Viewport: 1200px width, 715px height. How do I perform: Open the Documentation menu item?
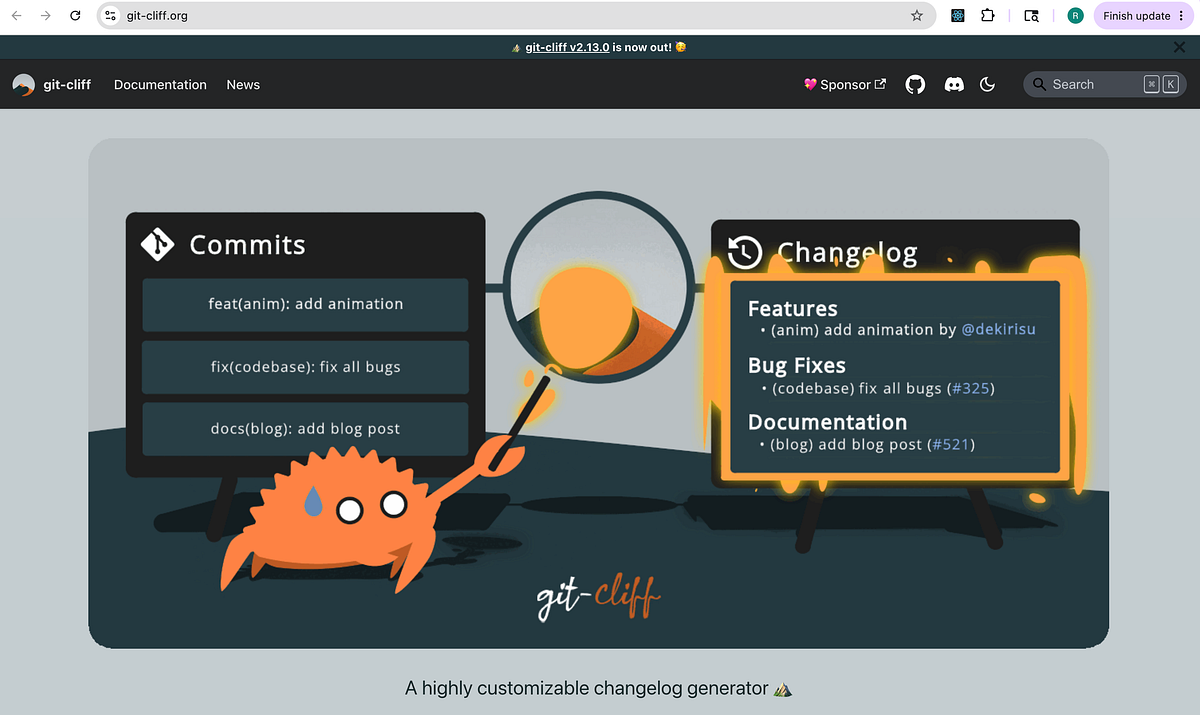(x=160, y=85)
